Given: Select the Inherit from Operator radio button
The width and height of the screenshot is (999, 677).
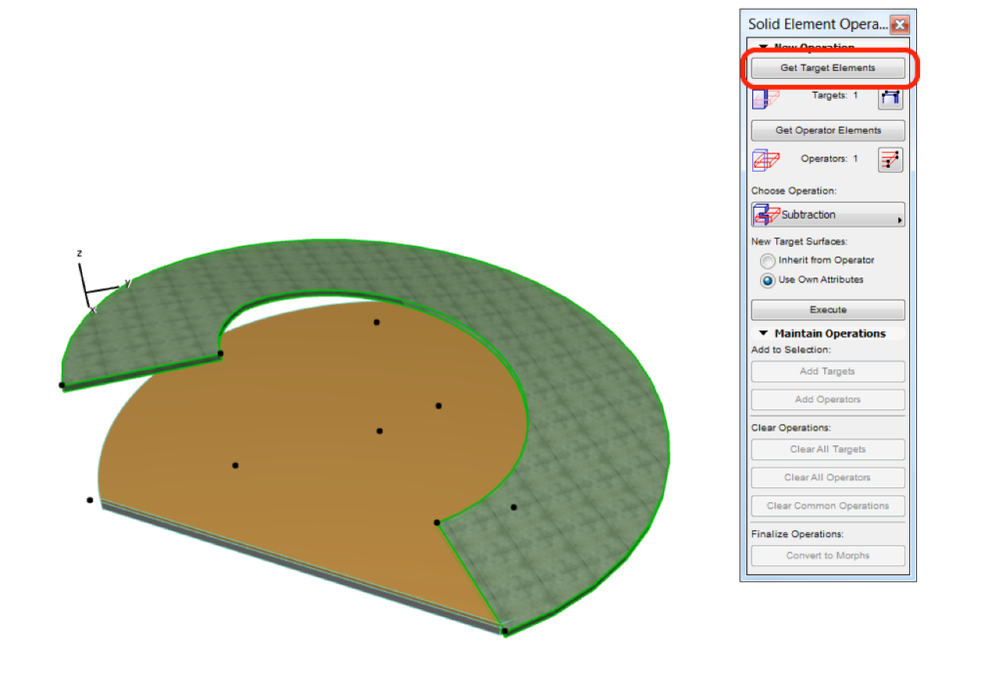Looking at the screenshot, I should pos(767,260).
